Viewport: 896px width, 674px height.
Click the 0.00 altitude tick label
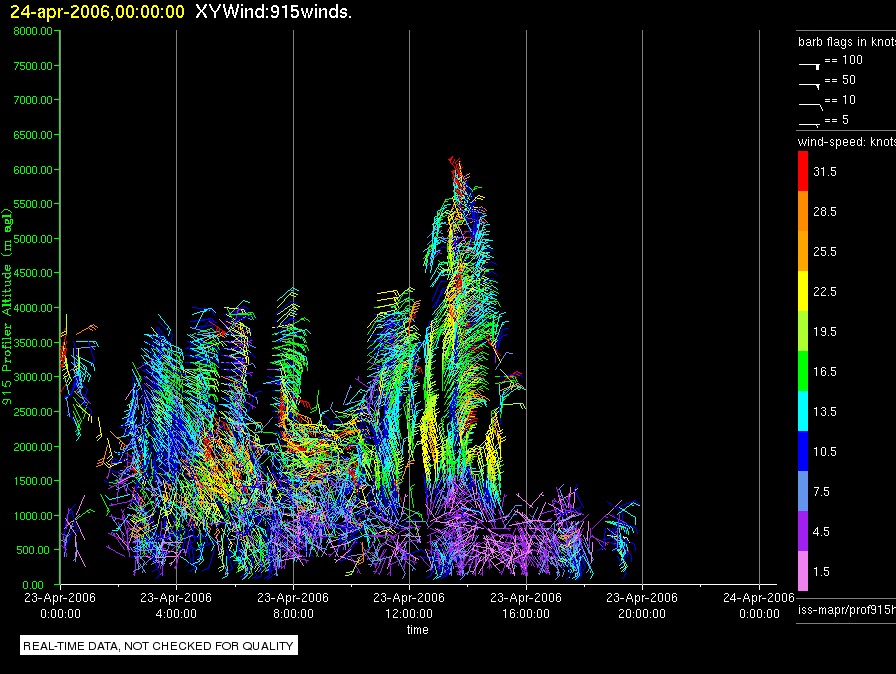pyautogui.click(x=33, y=585)
